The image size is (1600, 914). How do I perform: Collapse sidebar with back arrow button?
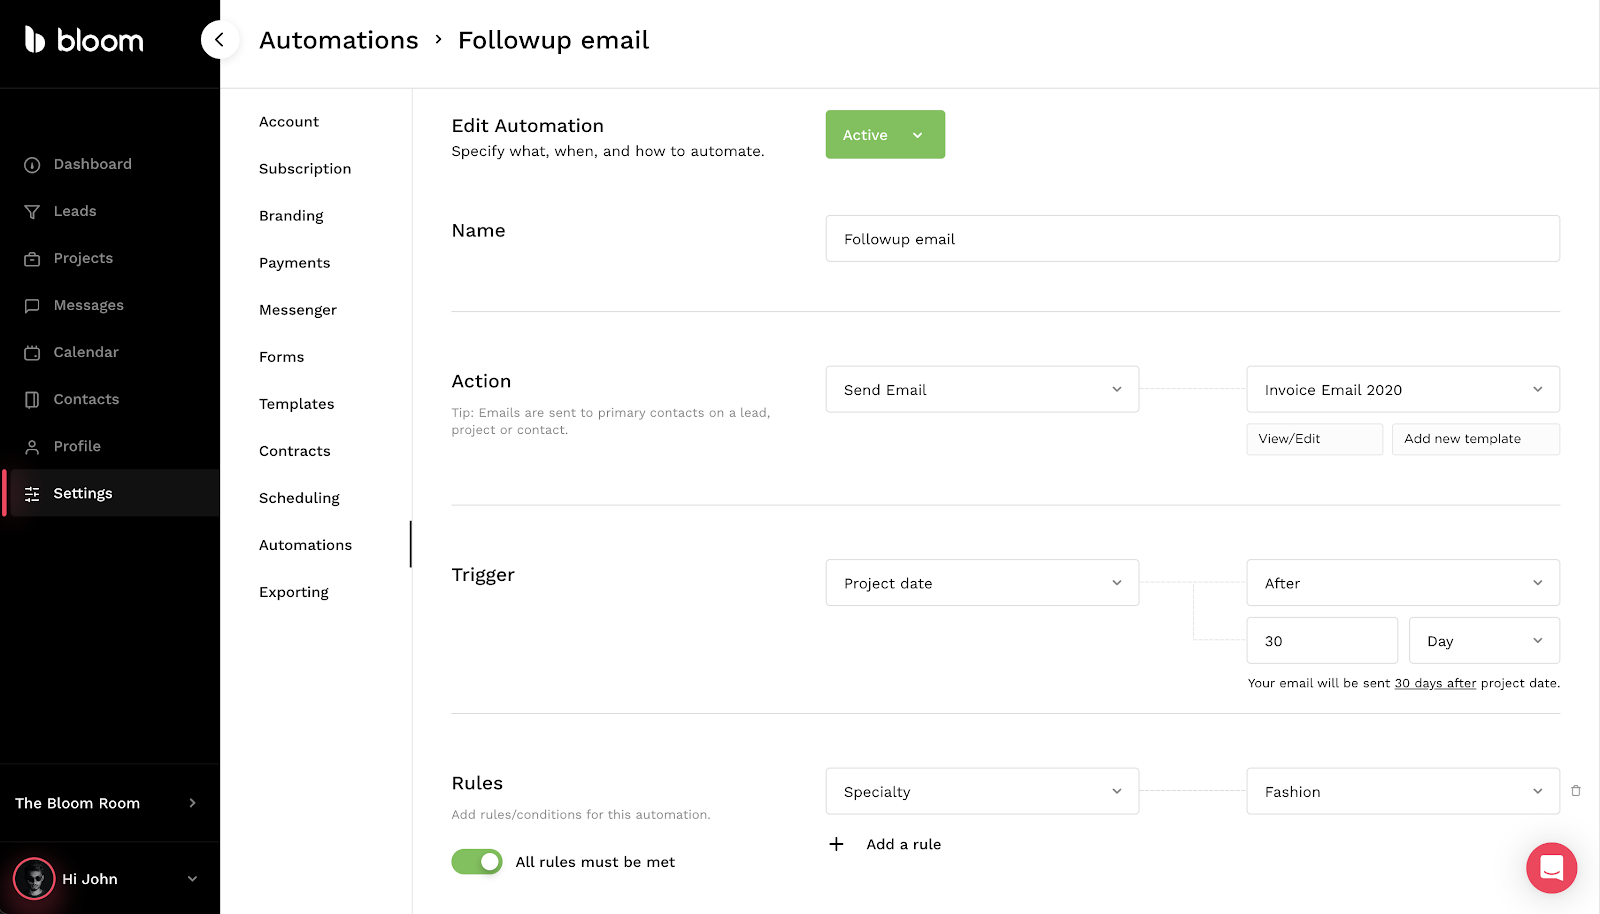point(219,40)
